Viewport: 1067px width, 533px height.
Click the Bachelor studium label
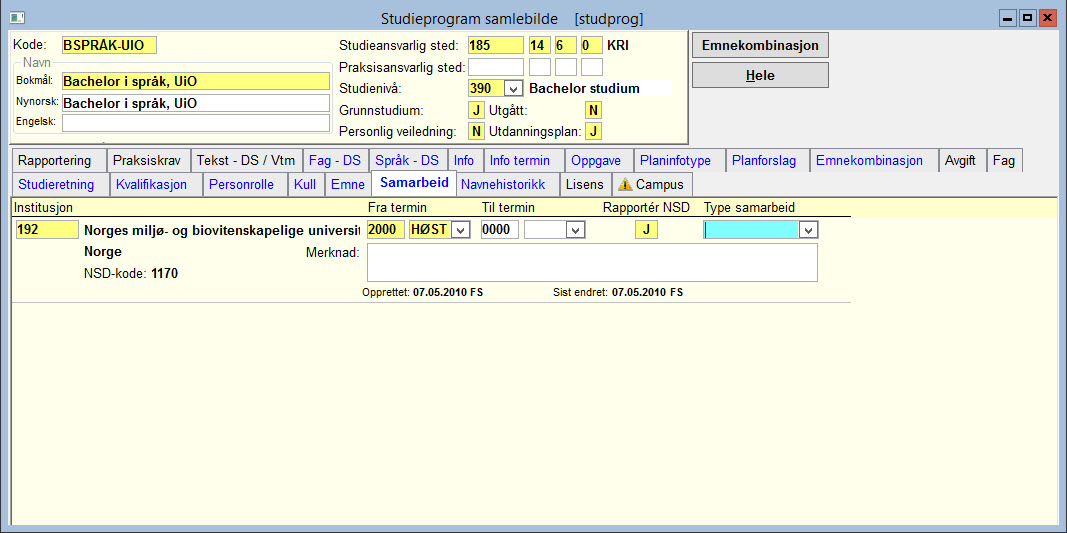pyautogui.click(x=585, y=88)
